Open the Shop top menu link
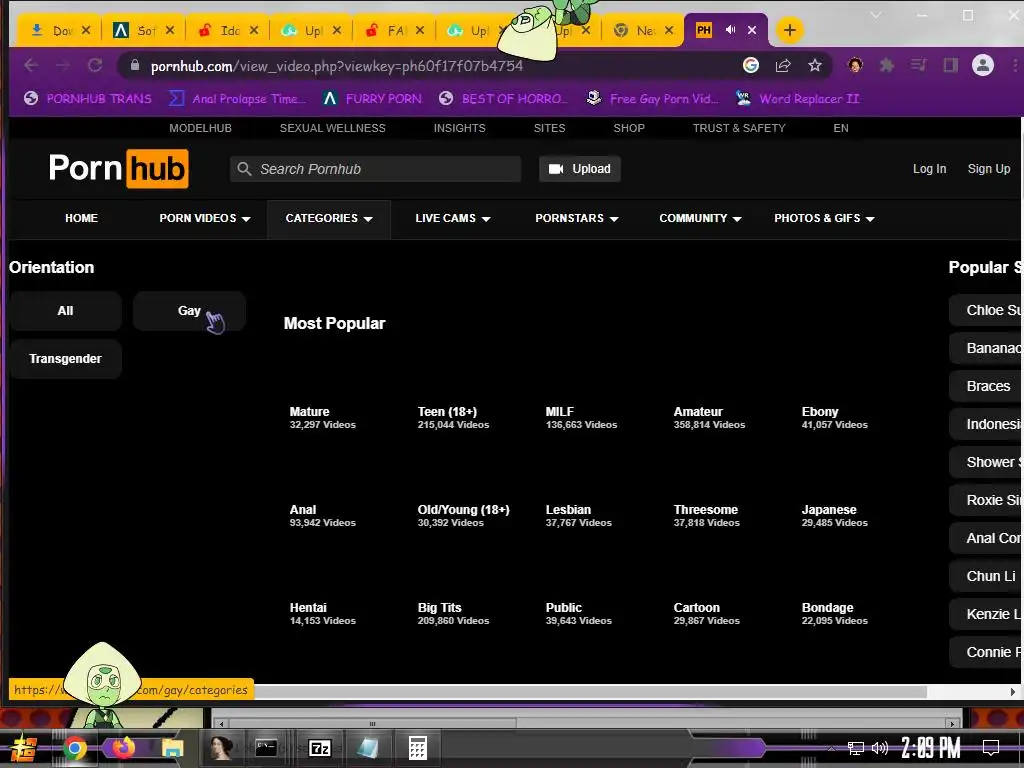1024x768 pixels. [x=629, y=128]
